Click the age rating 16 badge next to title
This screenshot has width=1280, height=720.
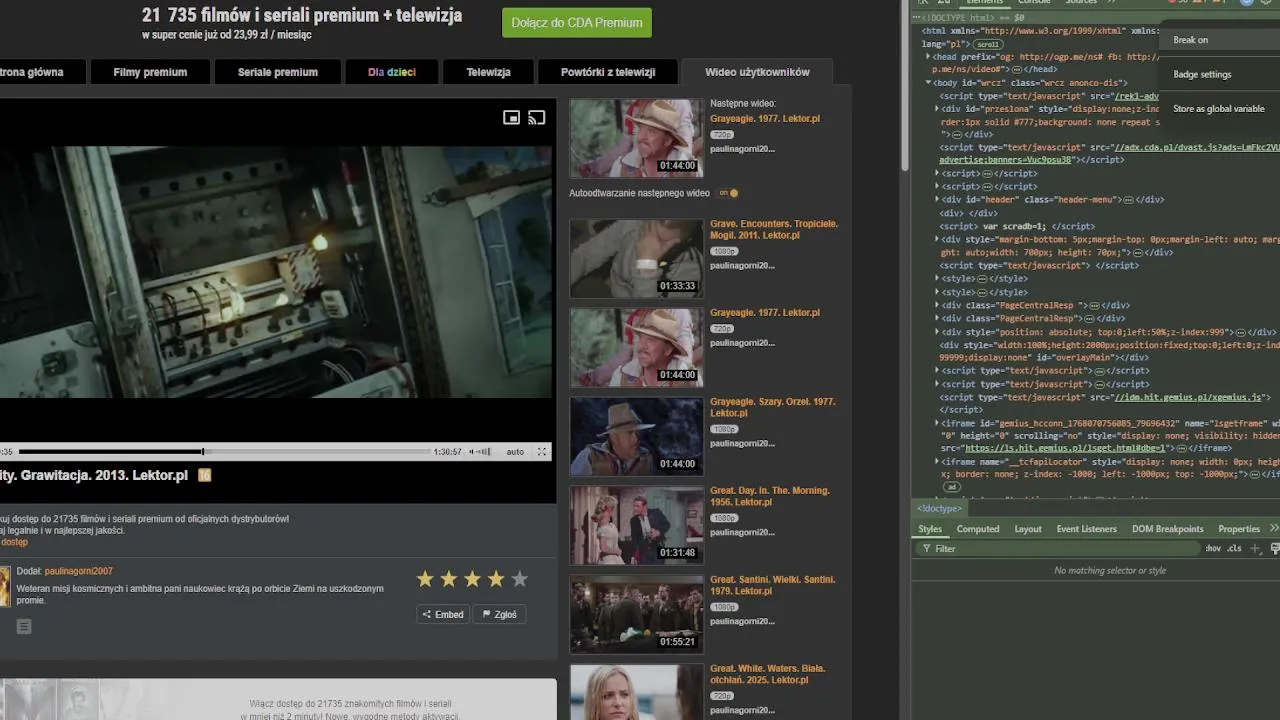coord(205,476)
